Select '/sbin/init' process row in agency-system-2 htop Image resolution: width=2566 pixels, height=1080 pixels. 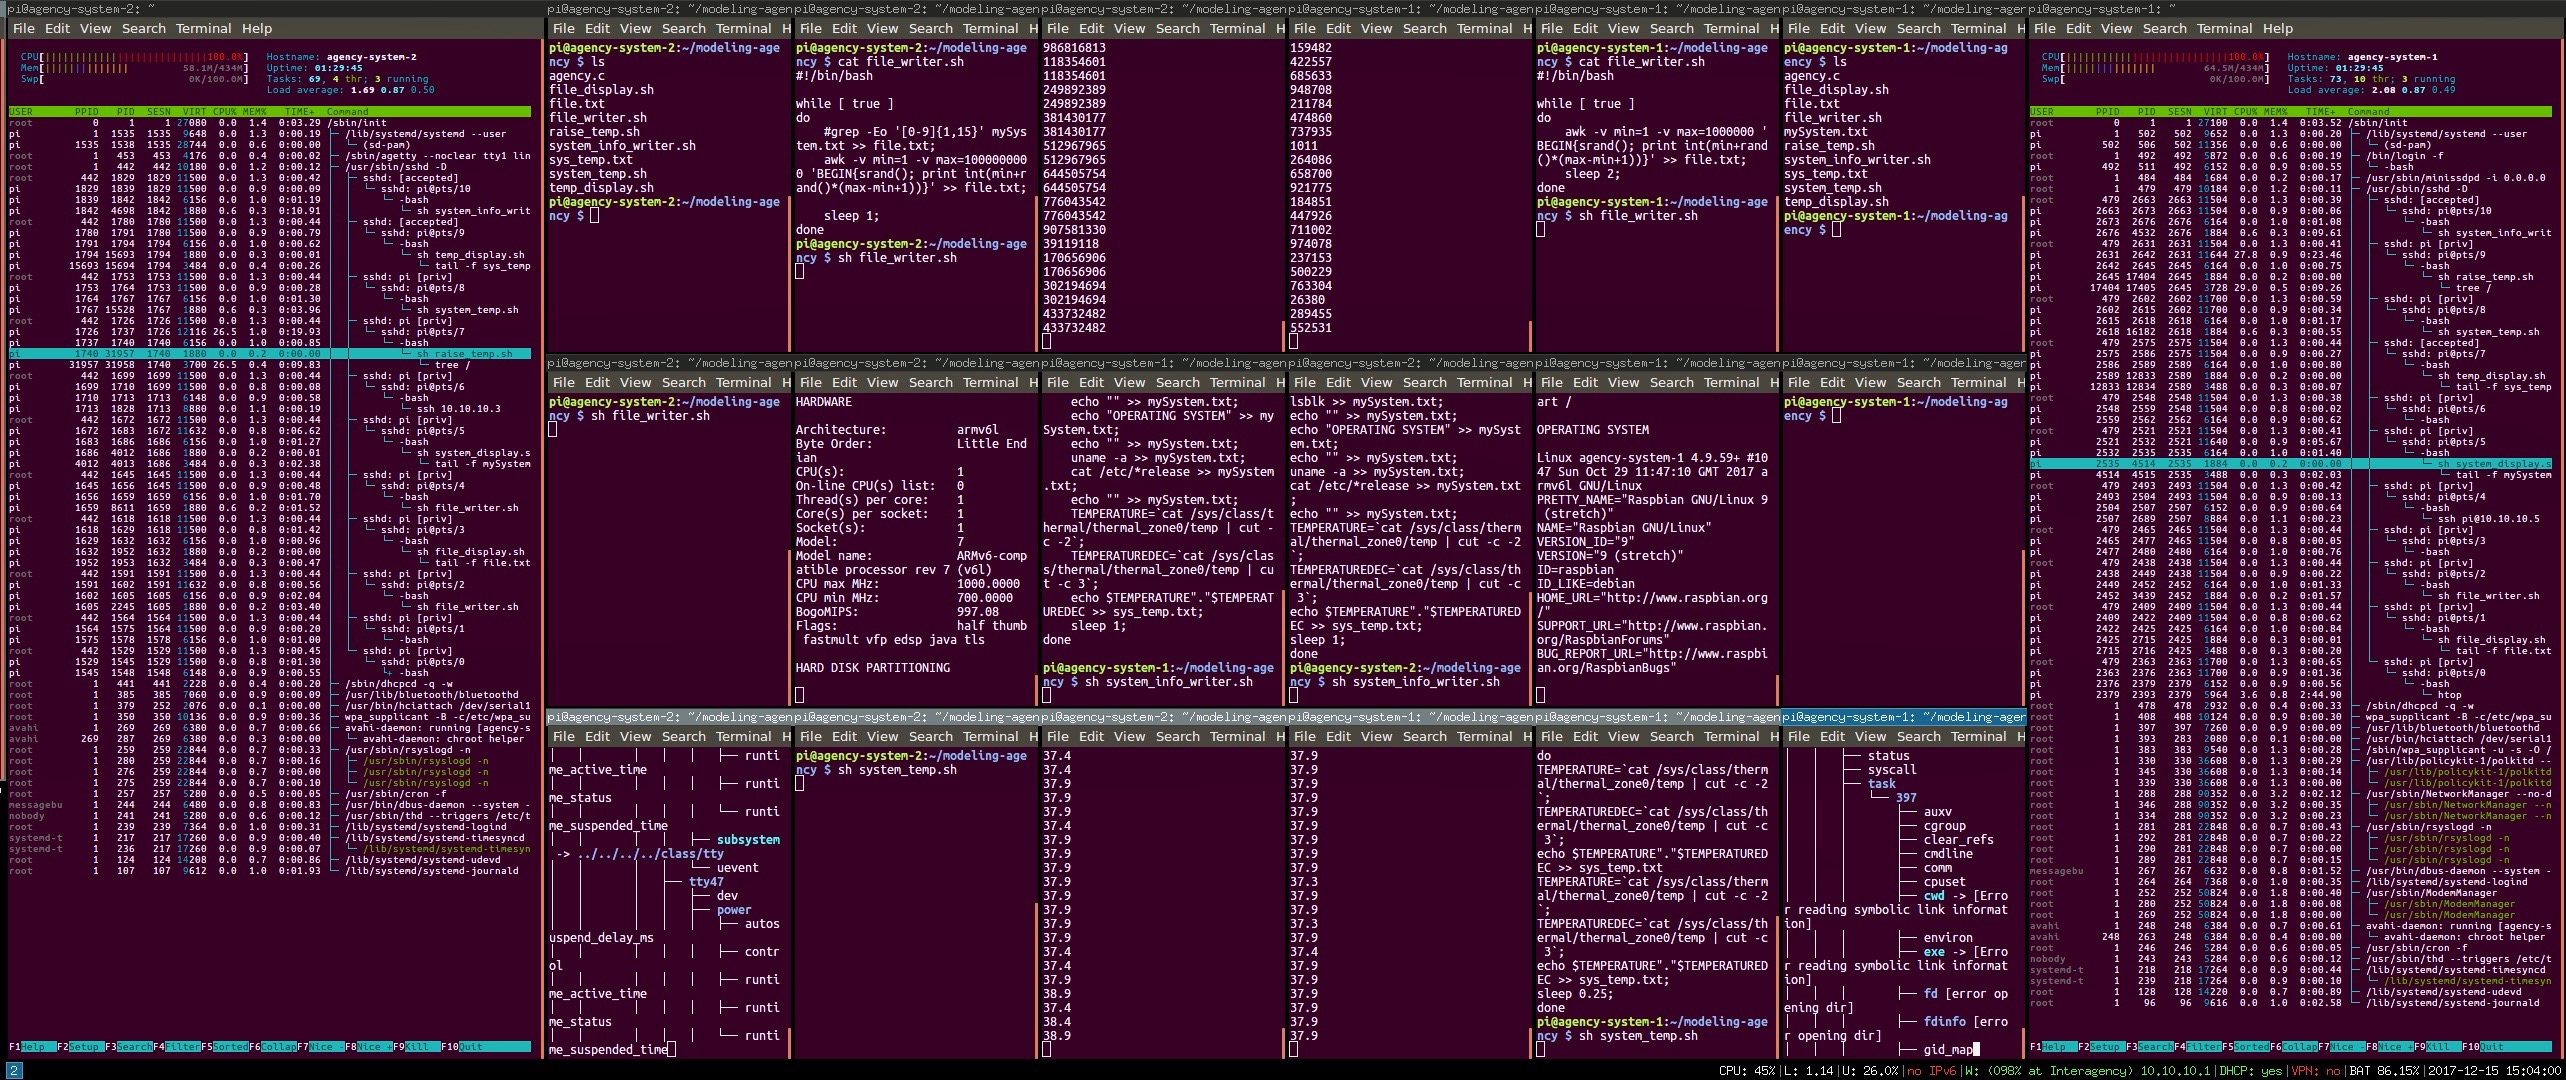[270, 123]
